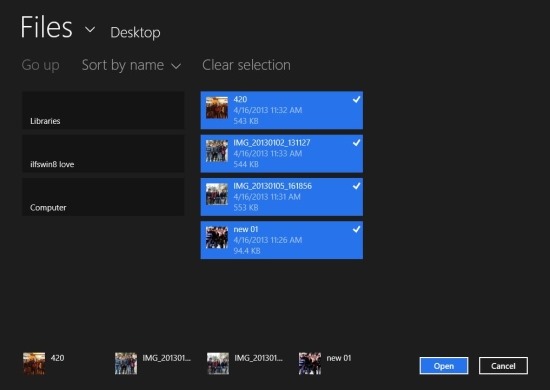Screen dimensions: 550x390
Task: Click the 543 KB size text
Action: (246, 121)
